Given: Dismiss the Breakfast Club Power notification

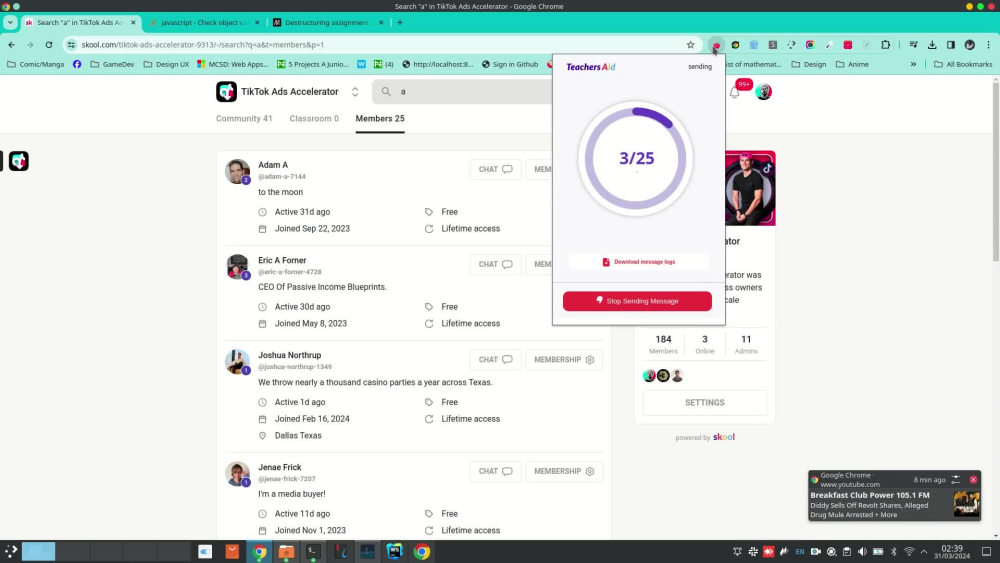Looking at the screenshot, I should click(x=973, y=479).
